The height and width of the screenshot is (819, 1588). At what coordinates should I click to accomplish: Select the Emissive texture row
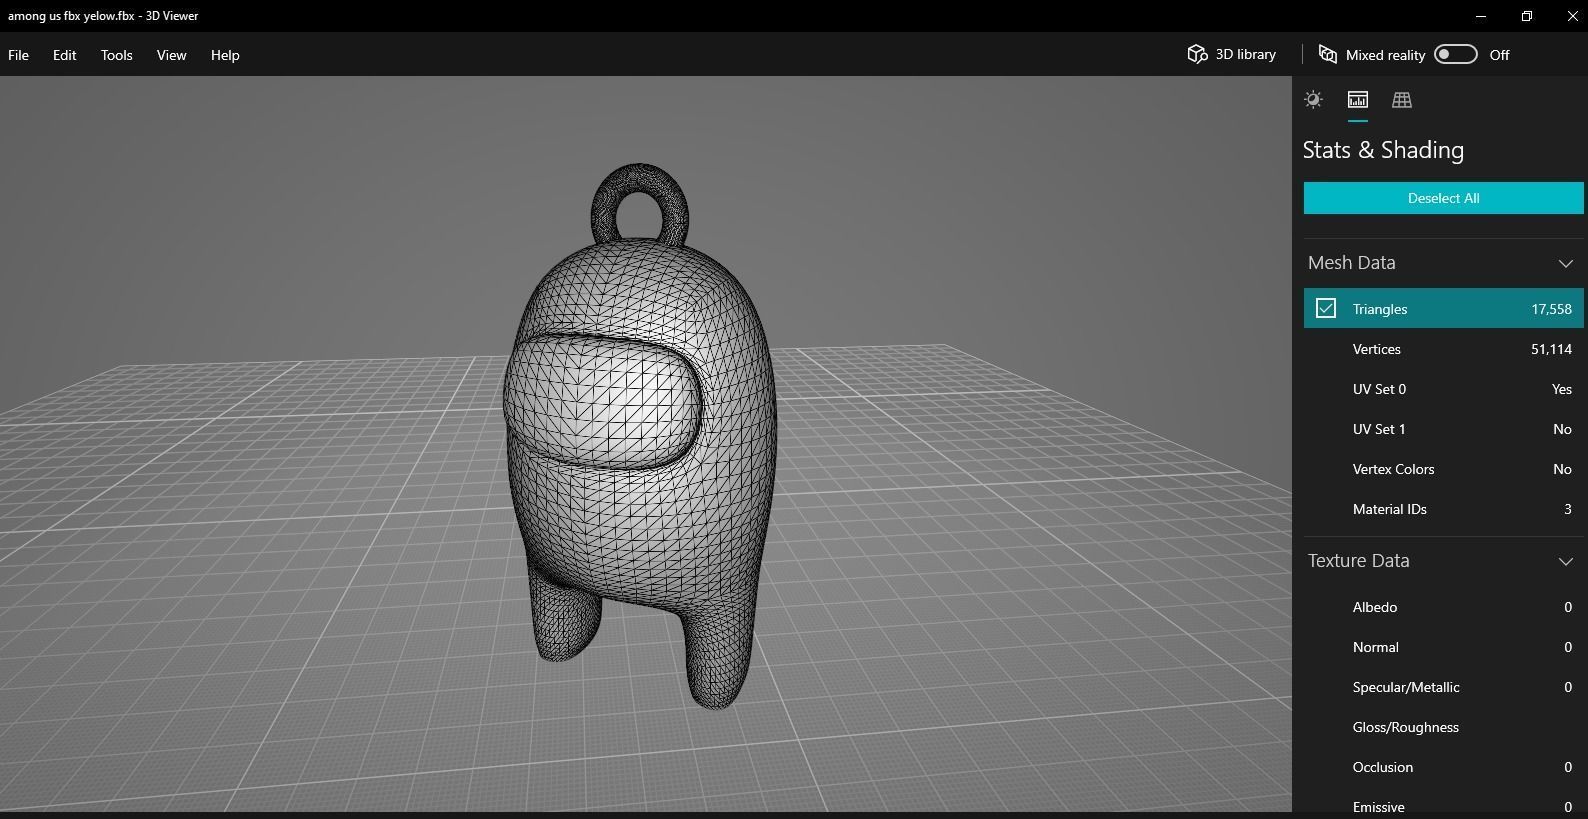(x=1443, y=804)
